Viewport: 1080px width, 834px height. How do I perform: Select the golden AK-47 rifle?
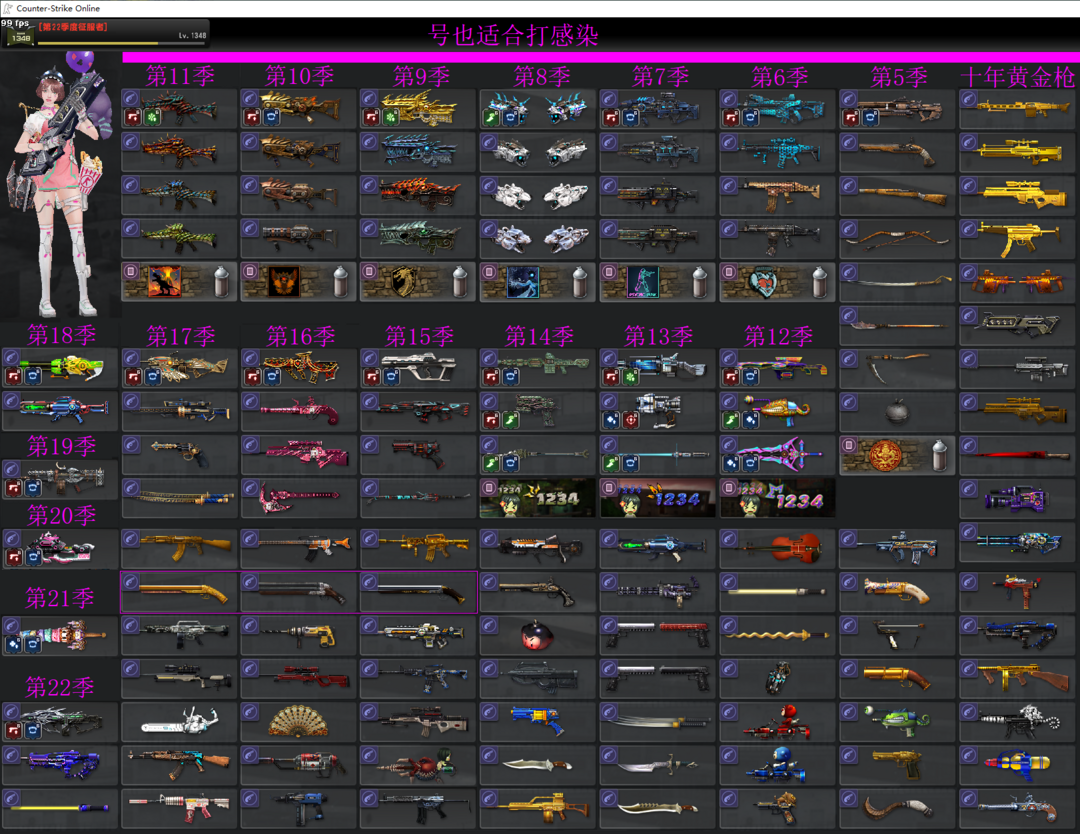tap(179, 548)
